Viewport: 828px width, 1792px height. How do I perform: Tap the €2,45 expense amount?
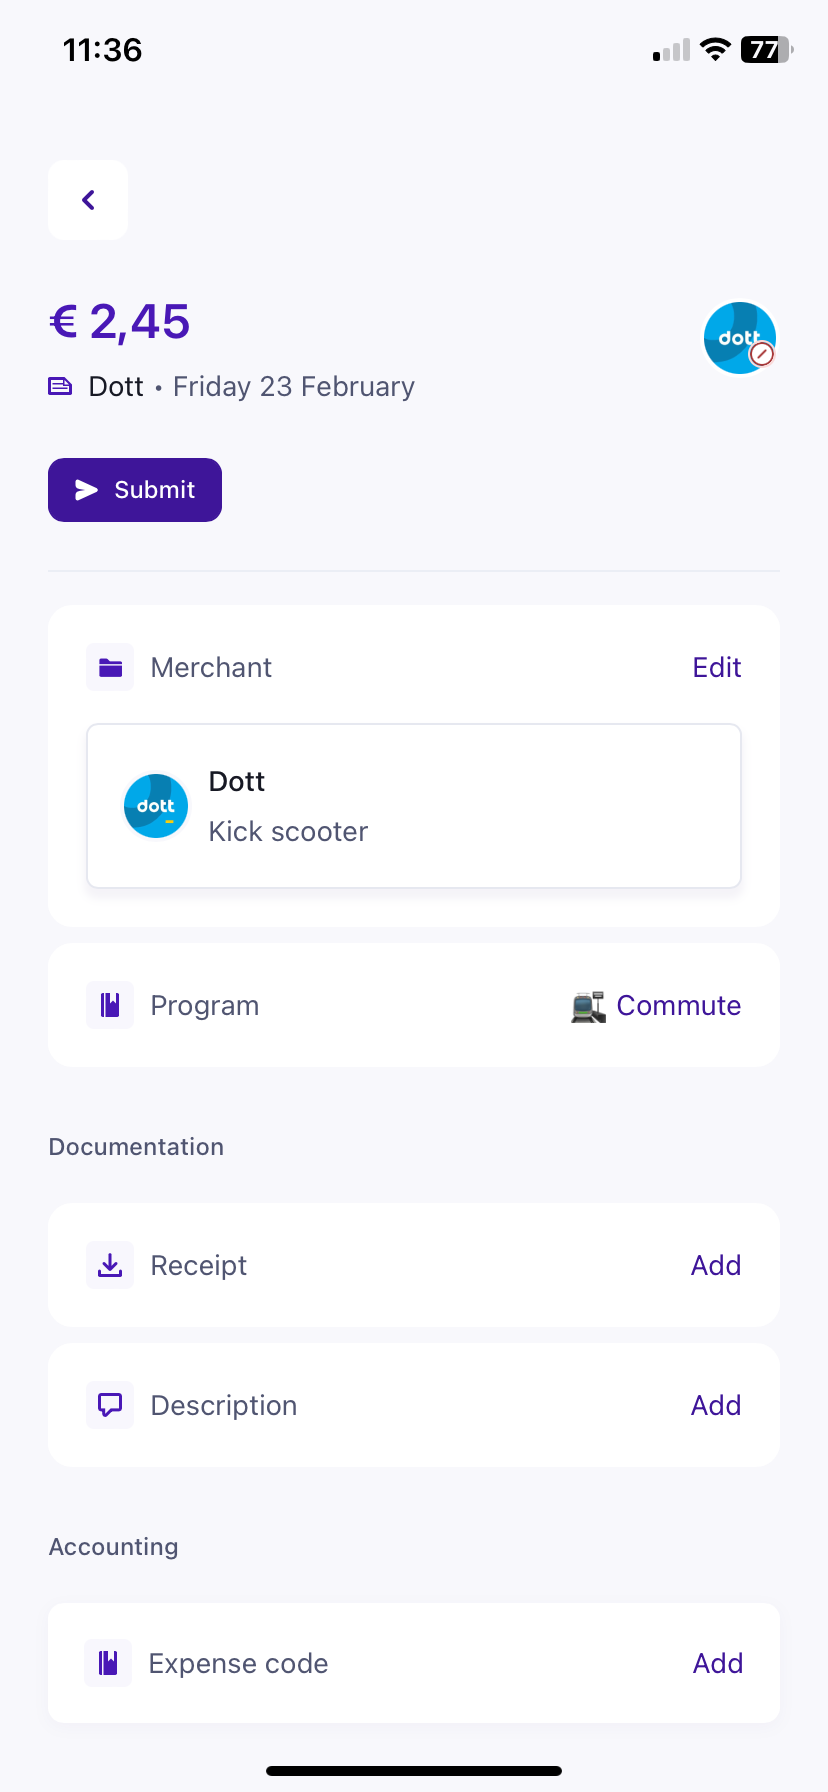coord(119,322)
